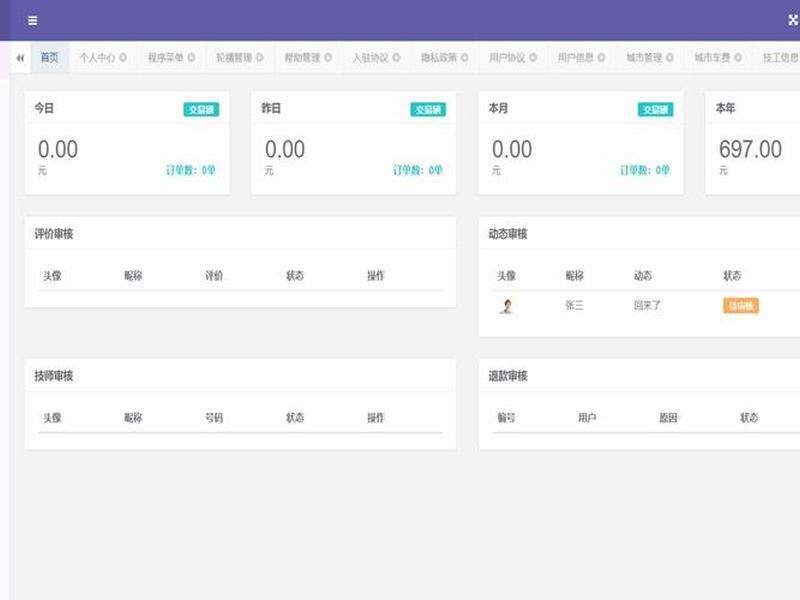Click the 用户 column header in 退款审核
Screen dimensions: 800x600
(587, 418)
